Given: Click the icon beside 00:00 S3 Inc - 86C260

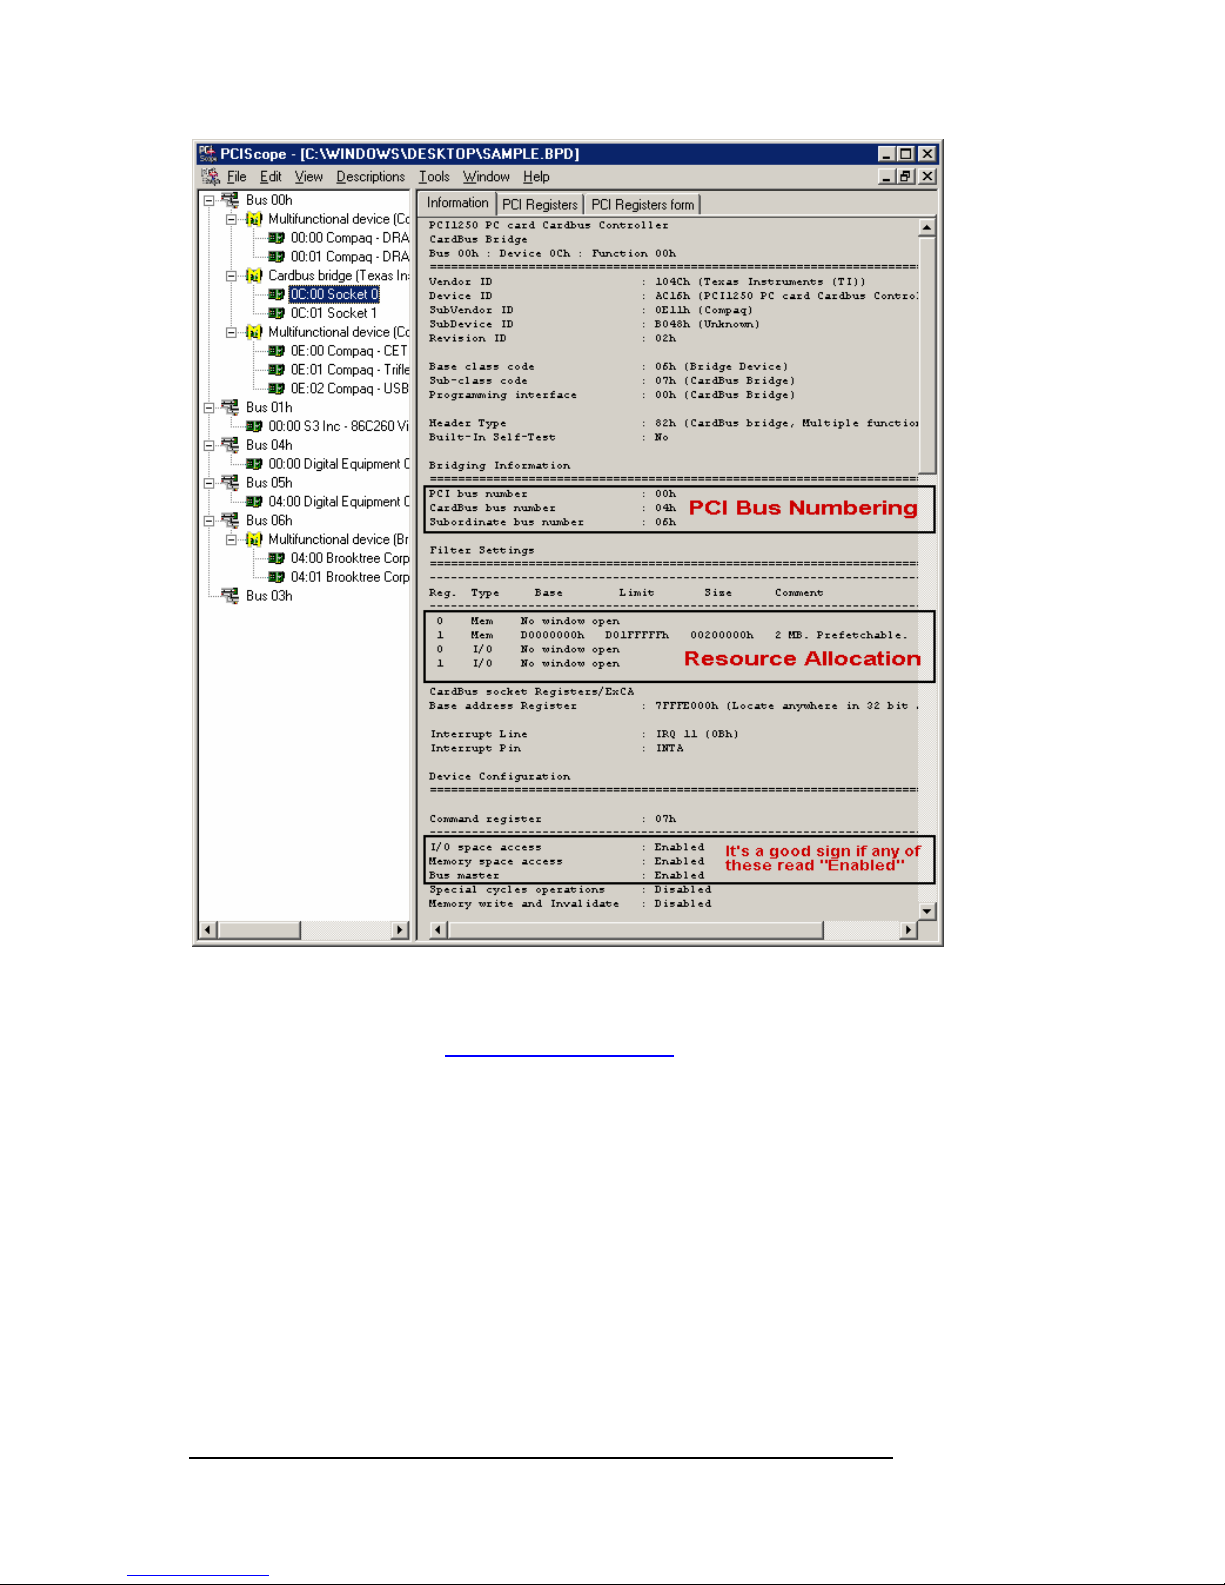Looking at the screenshot, I should tap(254, 427).
